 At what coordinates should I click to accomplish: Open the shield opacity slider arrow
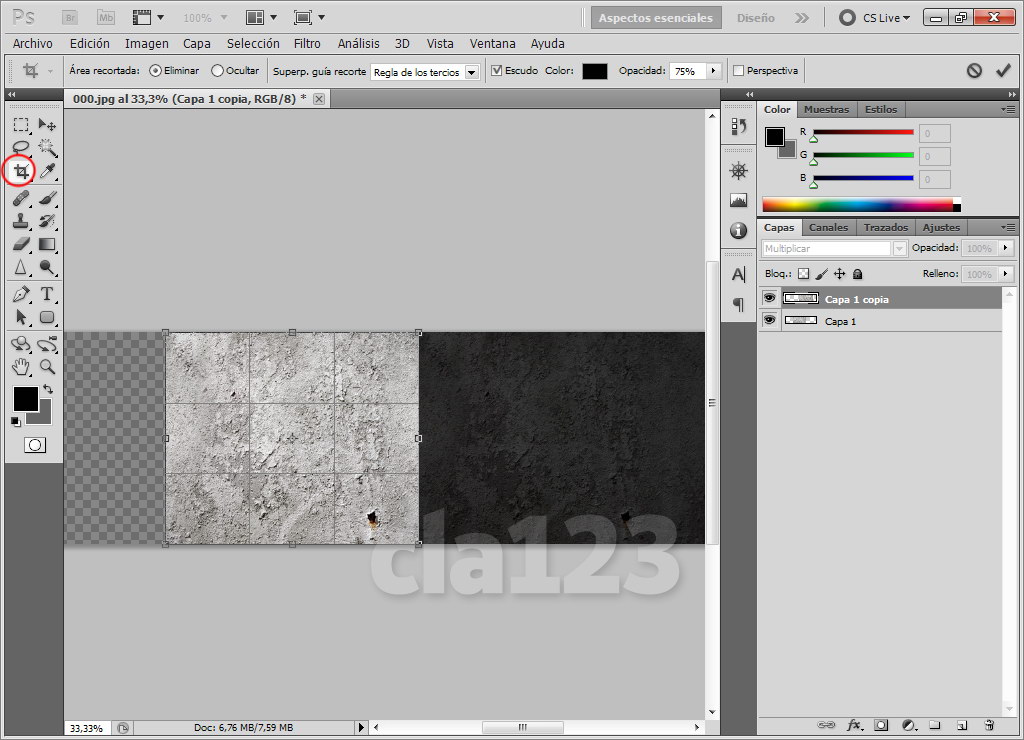pyautogui.click(x=713, y=71)
